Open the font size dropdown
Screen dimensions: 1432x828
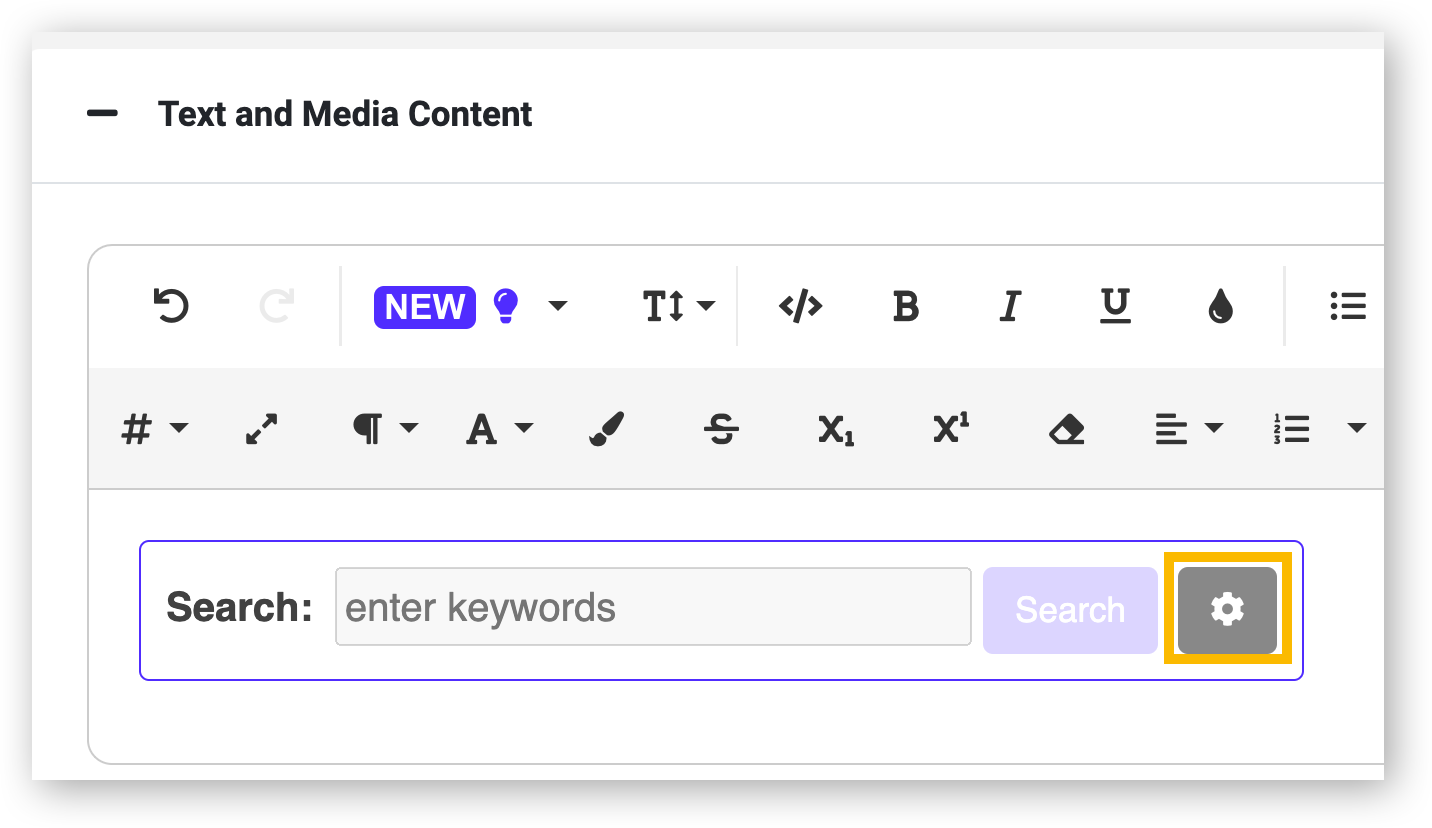pyautogui.click(x=679, y=306)
